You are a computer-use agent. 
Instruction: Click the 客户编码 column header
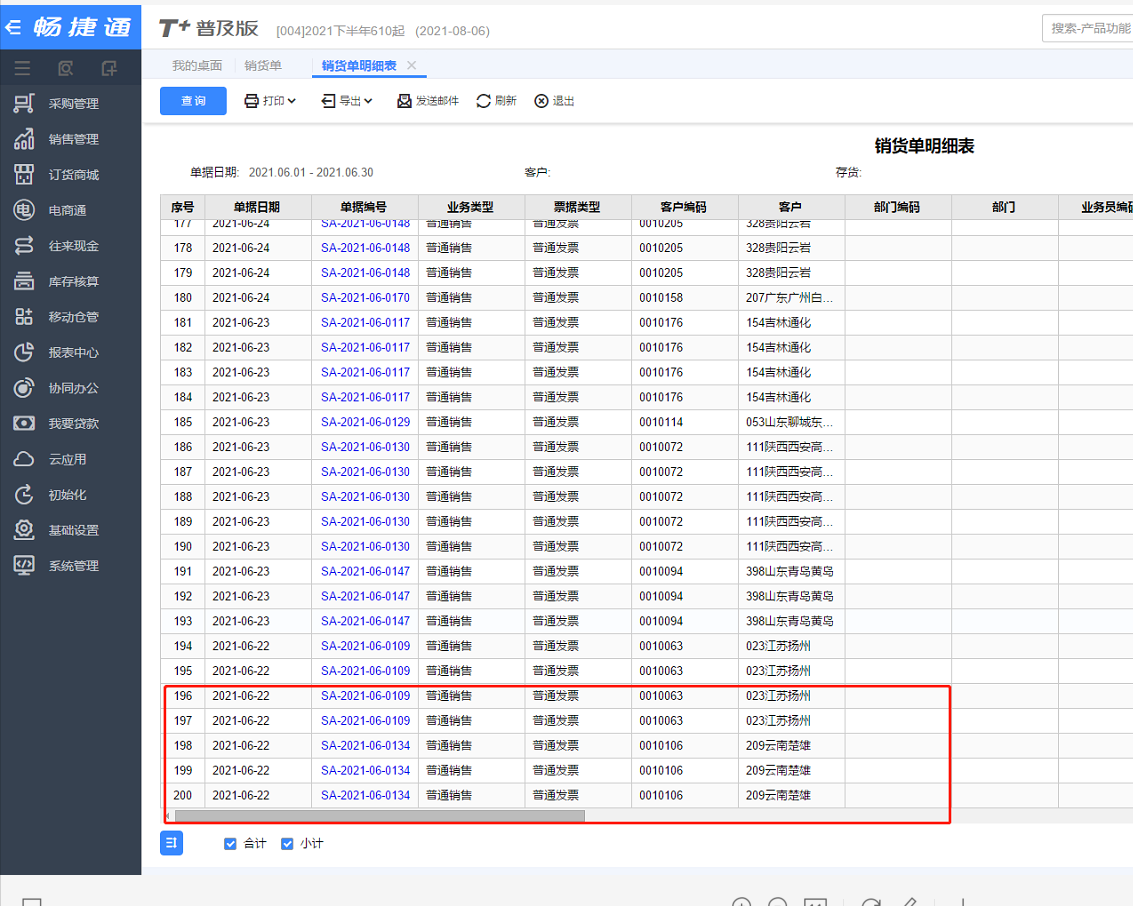coord(684,207)
